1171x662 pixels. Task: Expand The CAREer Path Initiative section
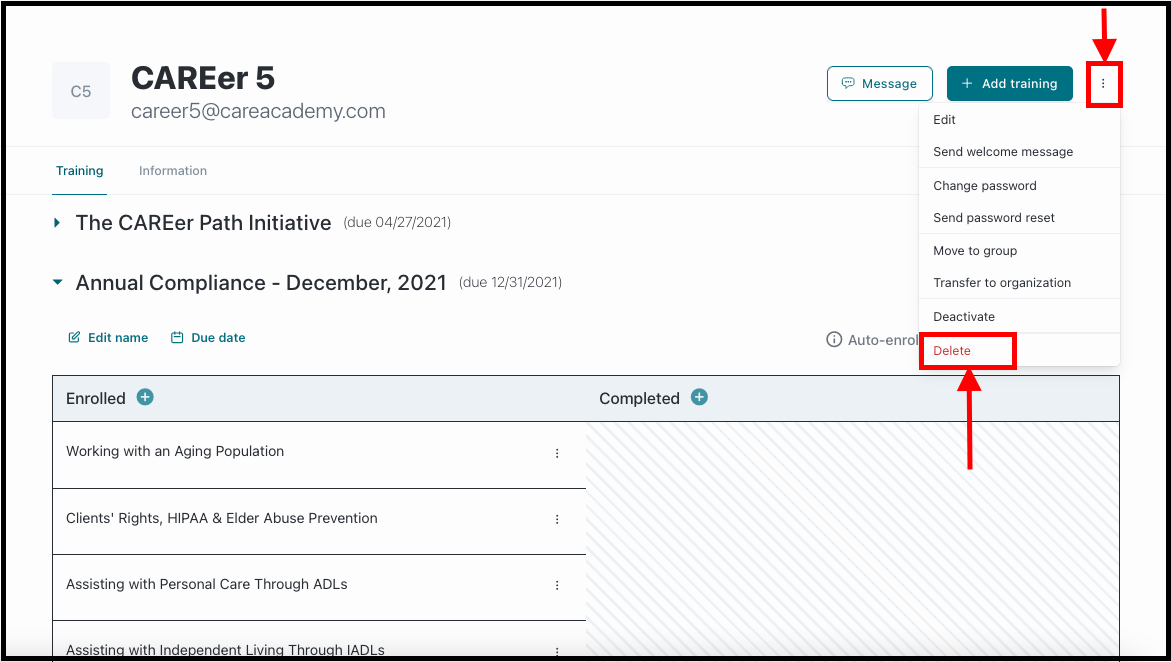pos(57,223)
